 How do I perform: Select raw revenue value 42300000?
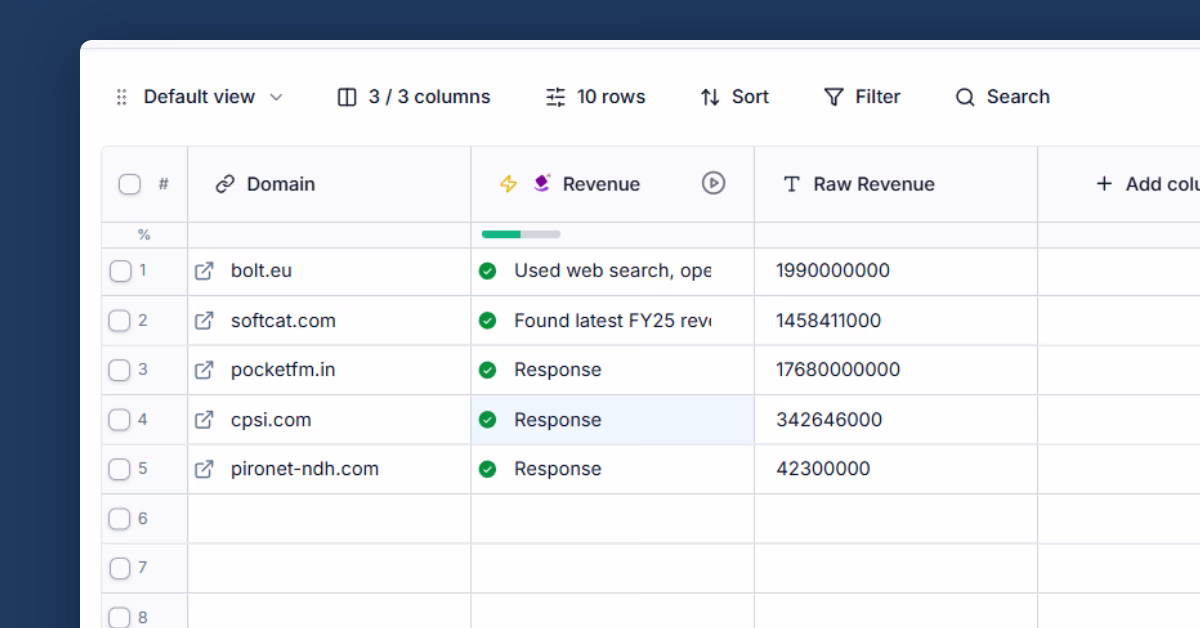click(823, 469)
